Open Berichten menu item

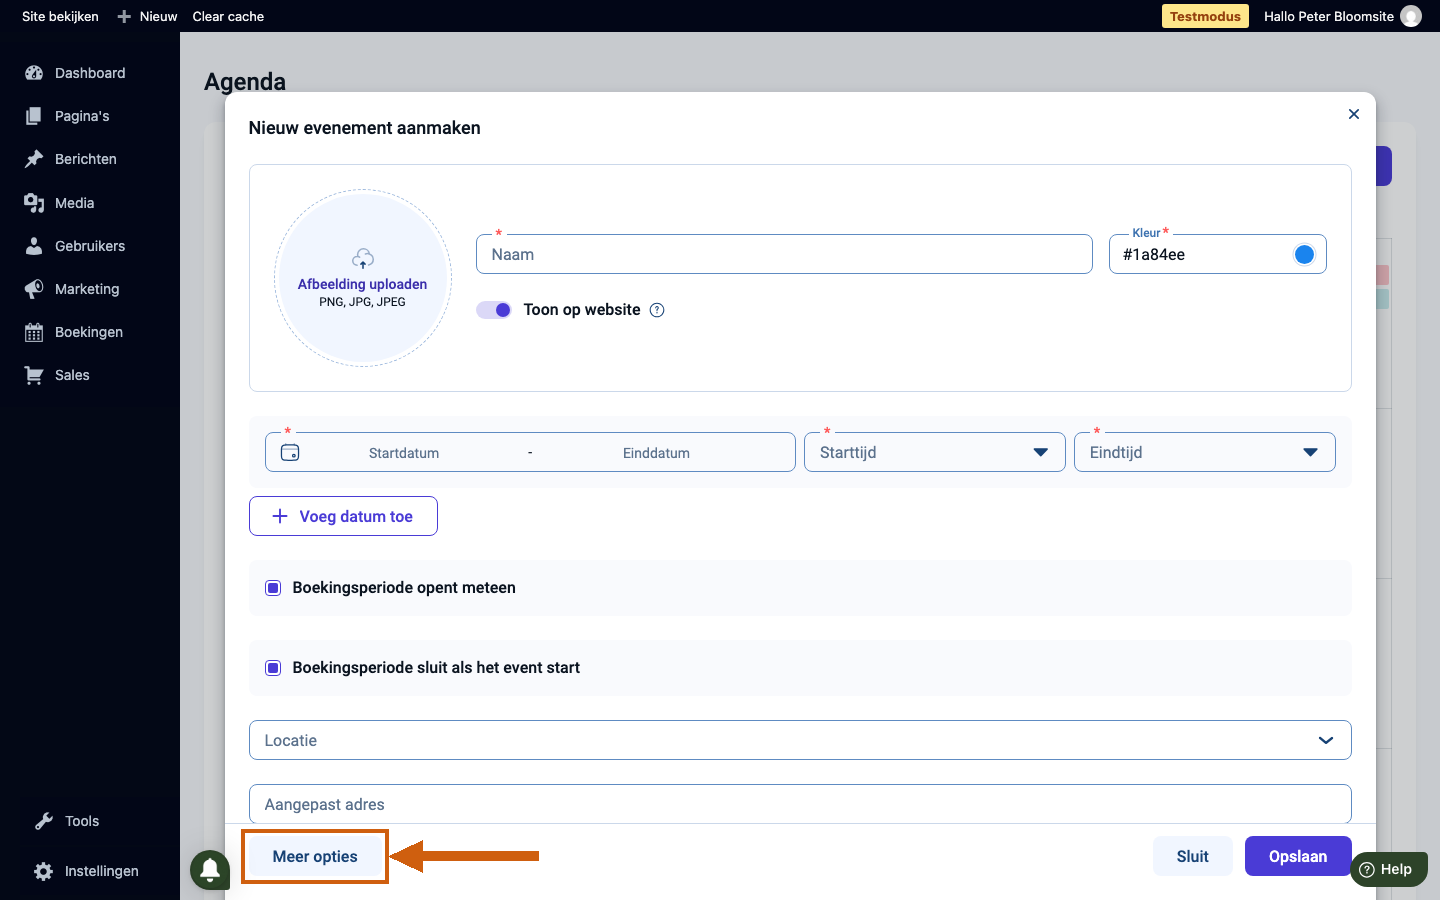(x=86, y=159)
